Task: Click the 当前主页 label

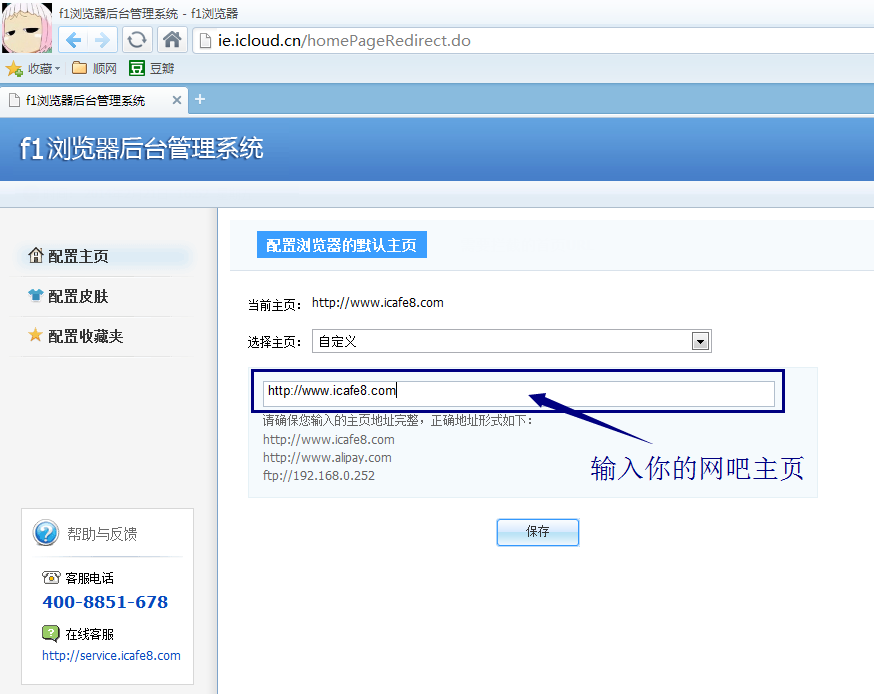Action: [x=275, y=305]
